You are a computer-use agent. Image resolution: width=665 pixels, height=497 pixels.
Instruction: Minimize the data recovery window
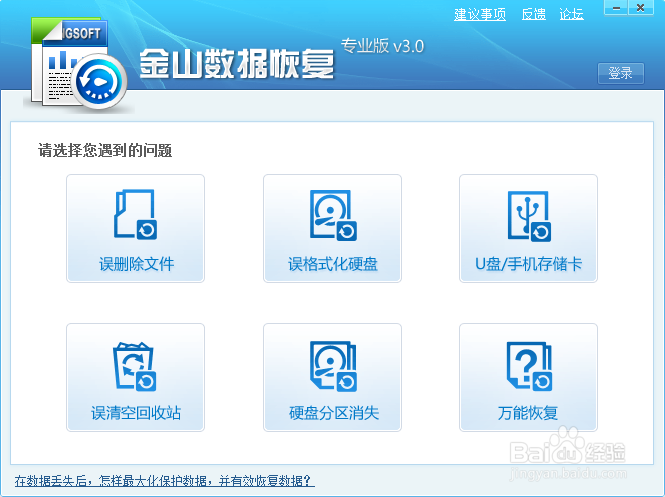point(616,8)
